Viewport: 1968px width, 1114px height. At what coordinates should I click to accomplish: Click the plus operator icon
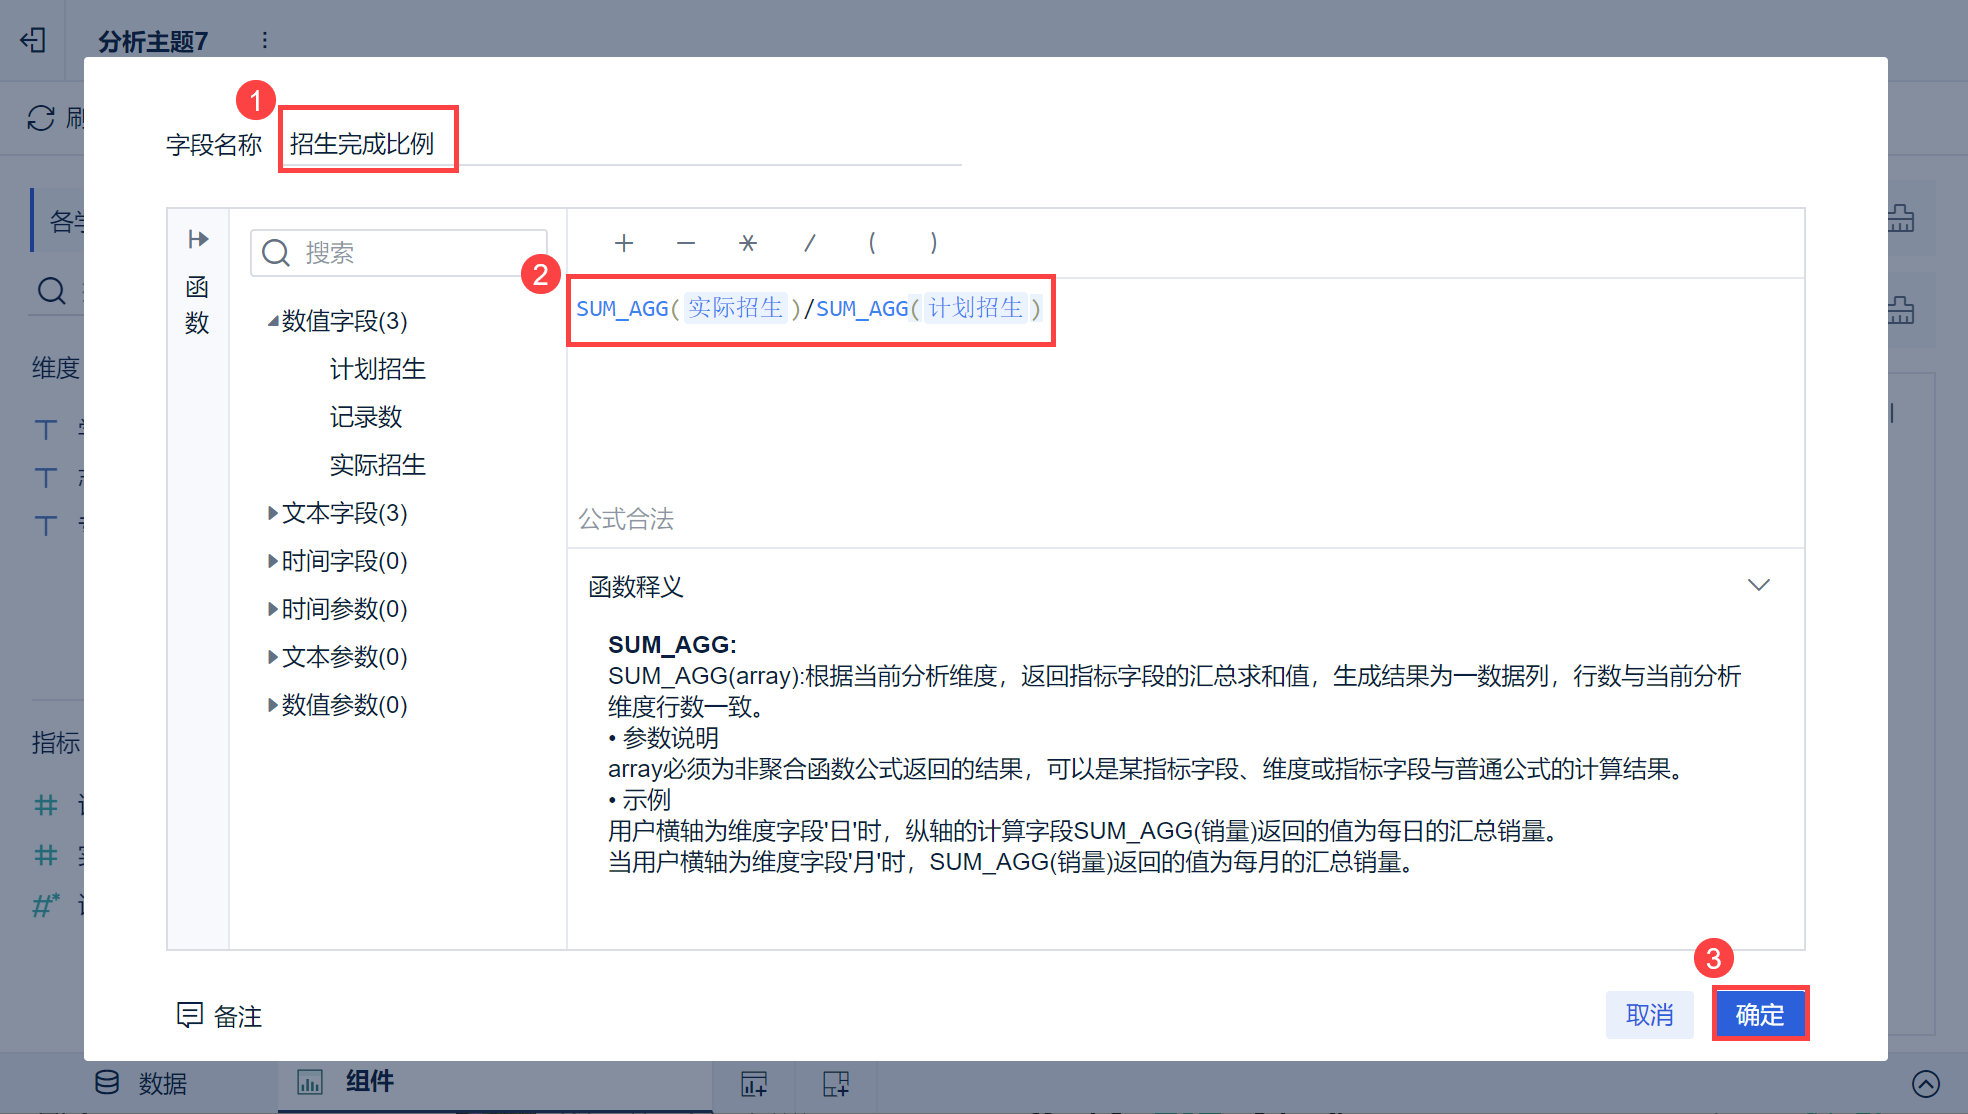[624, 243]
